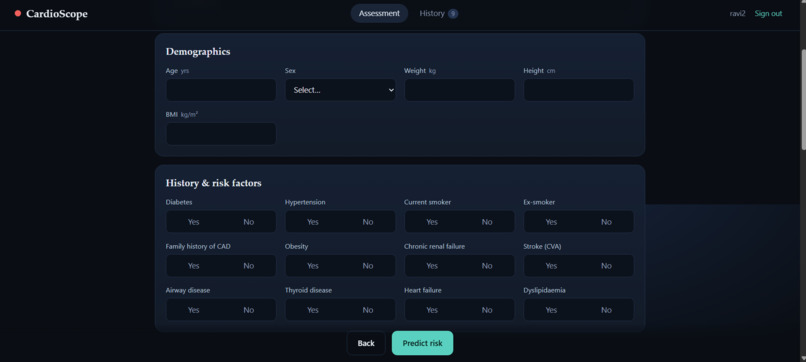Click the Demographics section heading
806x362 pixels.
(198, 51)
